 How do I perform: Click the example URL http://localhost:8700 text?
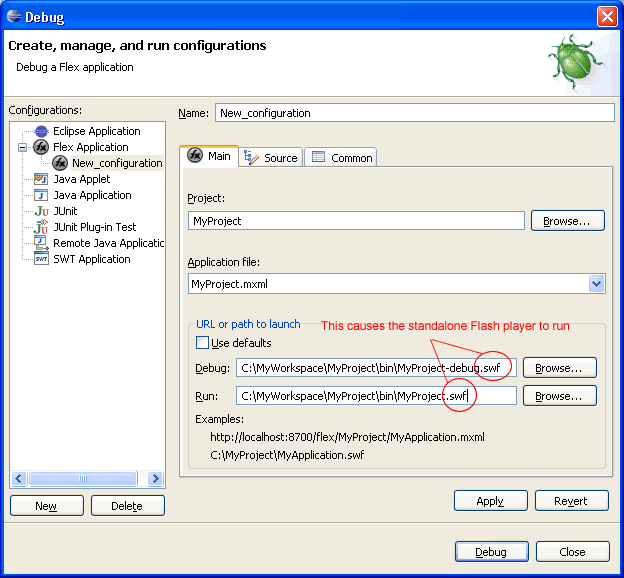click(x=347, y=437)
